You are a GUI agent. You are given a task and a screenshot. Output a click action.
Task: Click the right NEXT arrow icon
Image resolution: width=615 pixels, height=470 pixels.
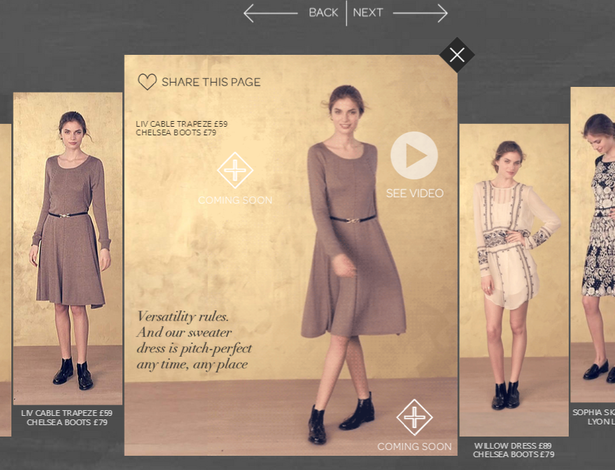tap(420, 13)
